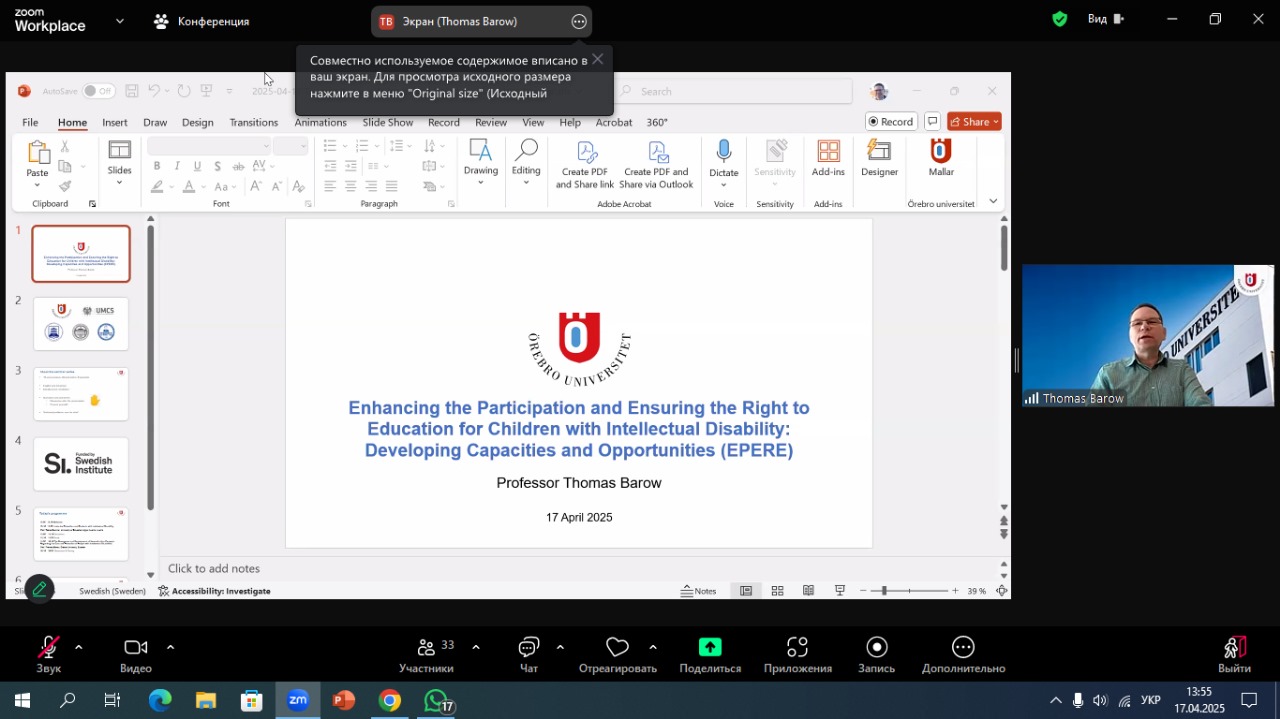1280x719 pixels.
Task: Start recording with the Record icon
Action: 876,655
